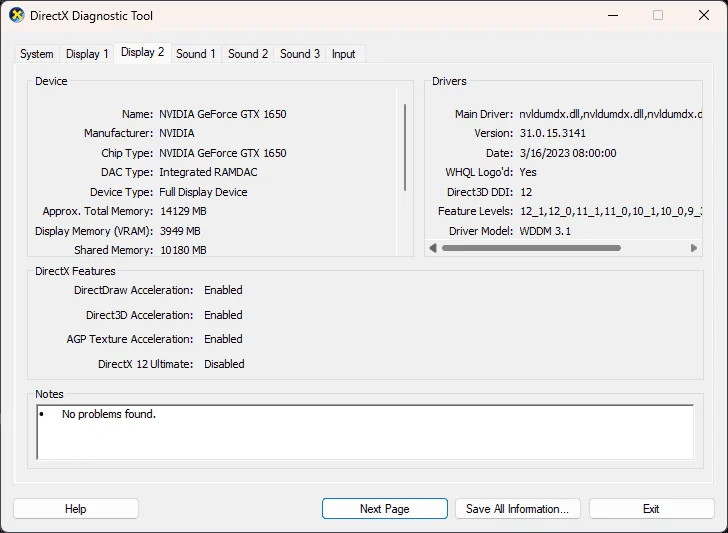Click the VRAM value 3949 MB
728x533 pixels.
180,231
